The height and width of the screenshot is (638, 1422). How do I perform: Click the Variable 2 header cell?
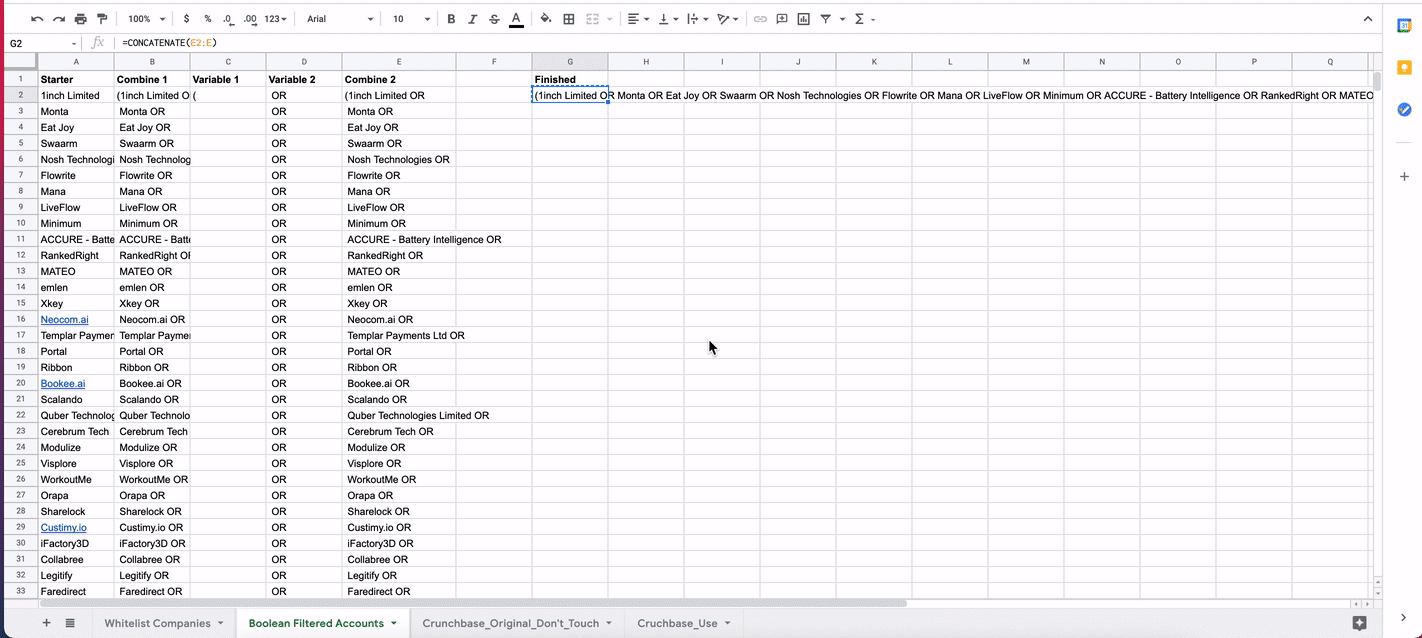(x=304, y=79)
